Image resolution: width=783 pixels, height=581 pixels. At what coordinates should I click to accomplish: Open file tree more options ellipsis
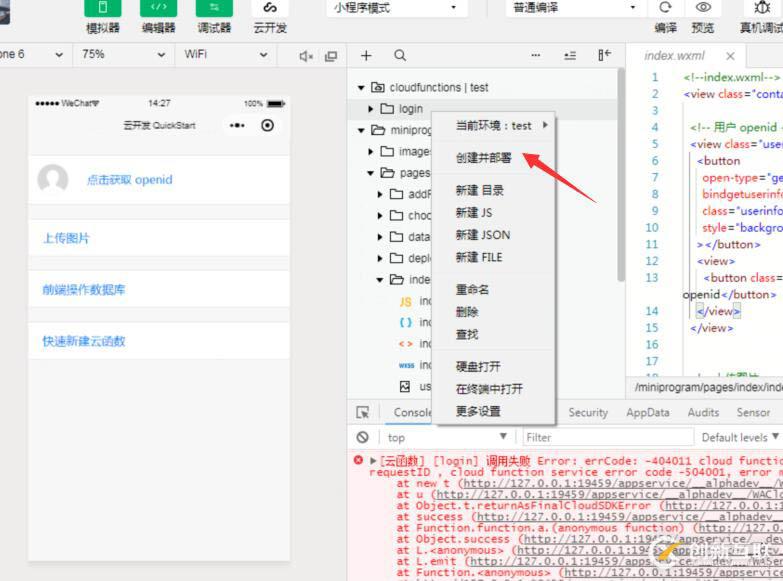coord(535,55)
